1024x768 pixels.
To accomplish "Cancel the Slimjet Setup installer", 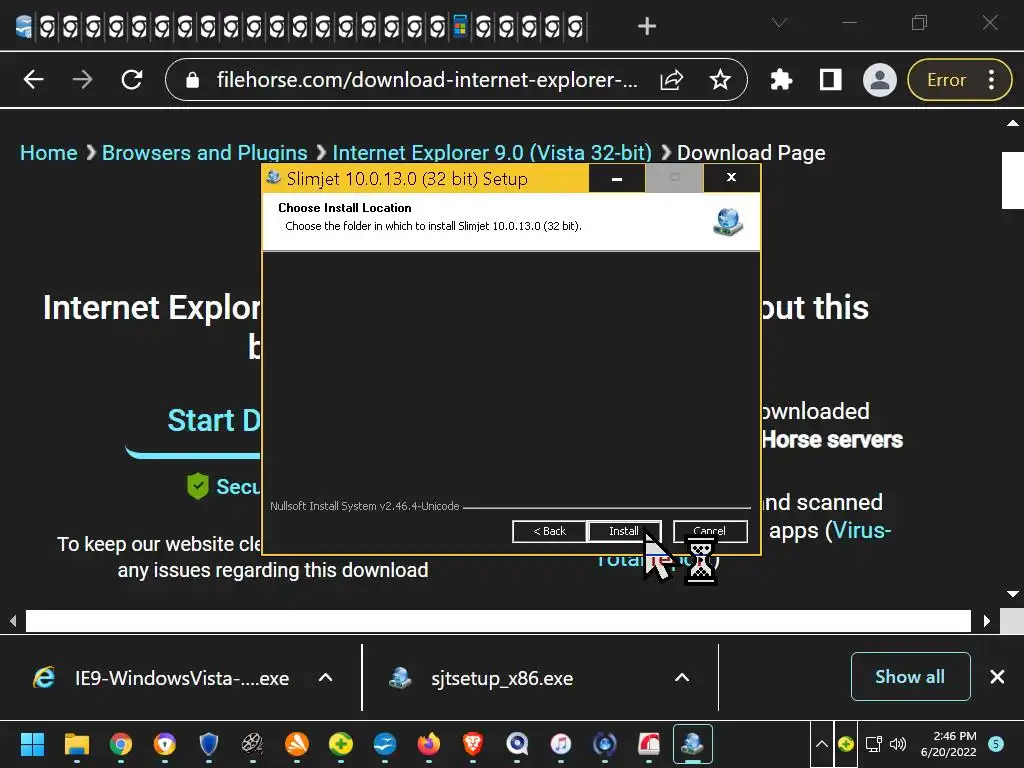I will tap(710, 531).
